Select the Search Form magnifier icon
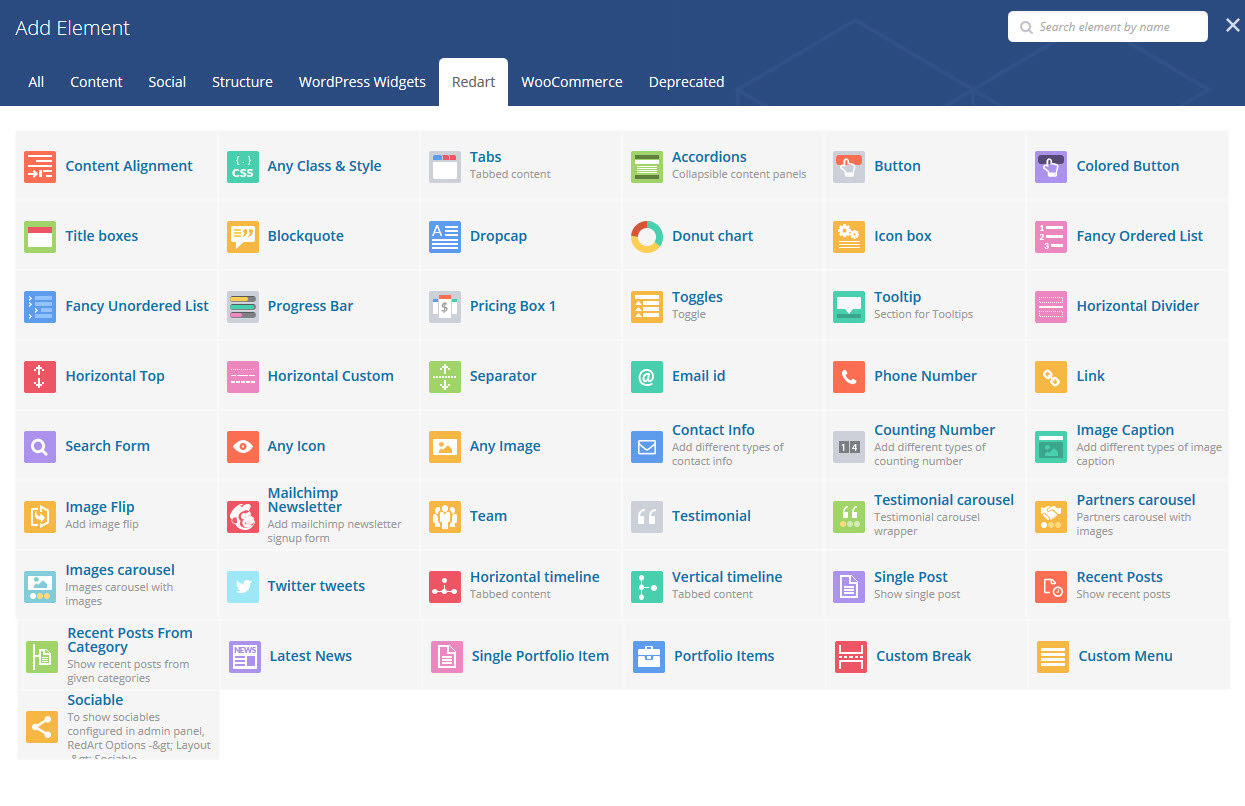Viewport: 1245px width, 806px height. pos(40,447)
